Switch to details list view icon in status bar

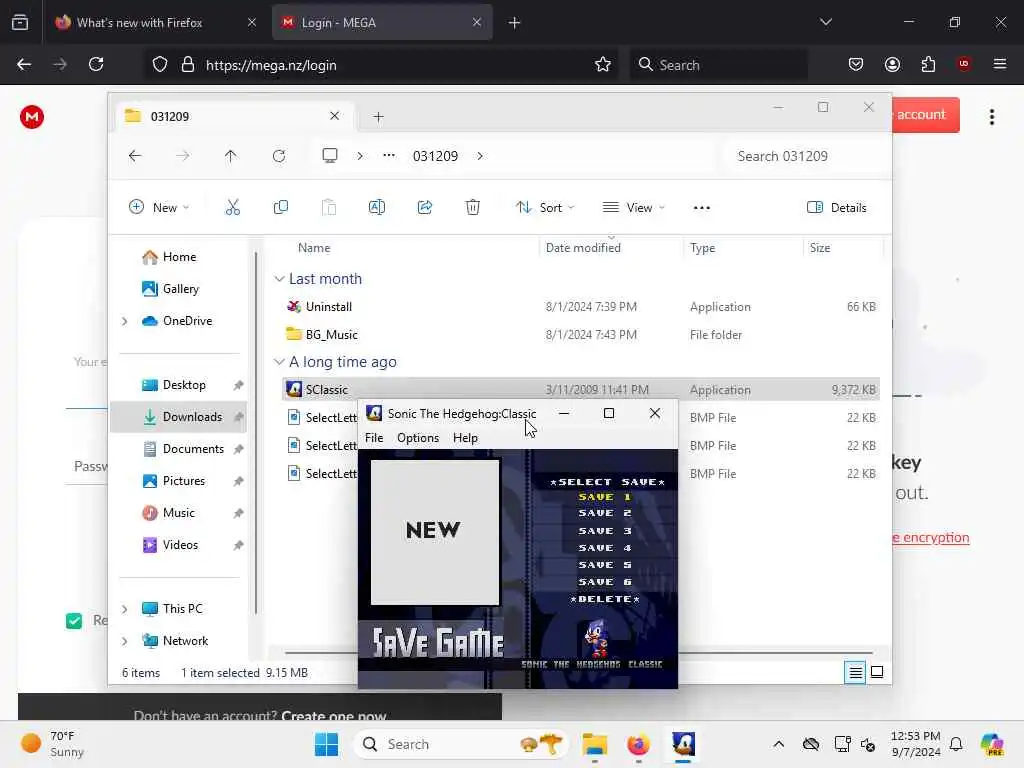pos(855,672)
